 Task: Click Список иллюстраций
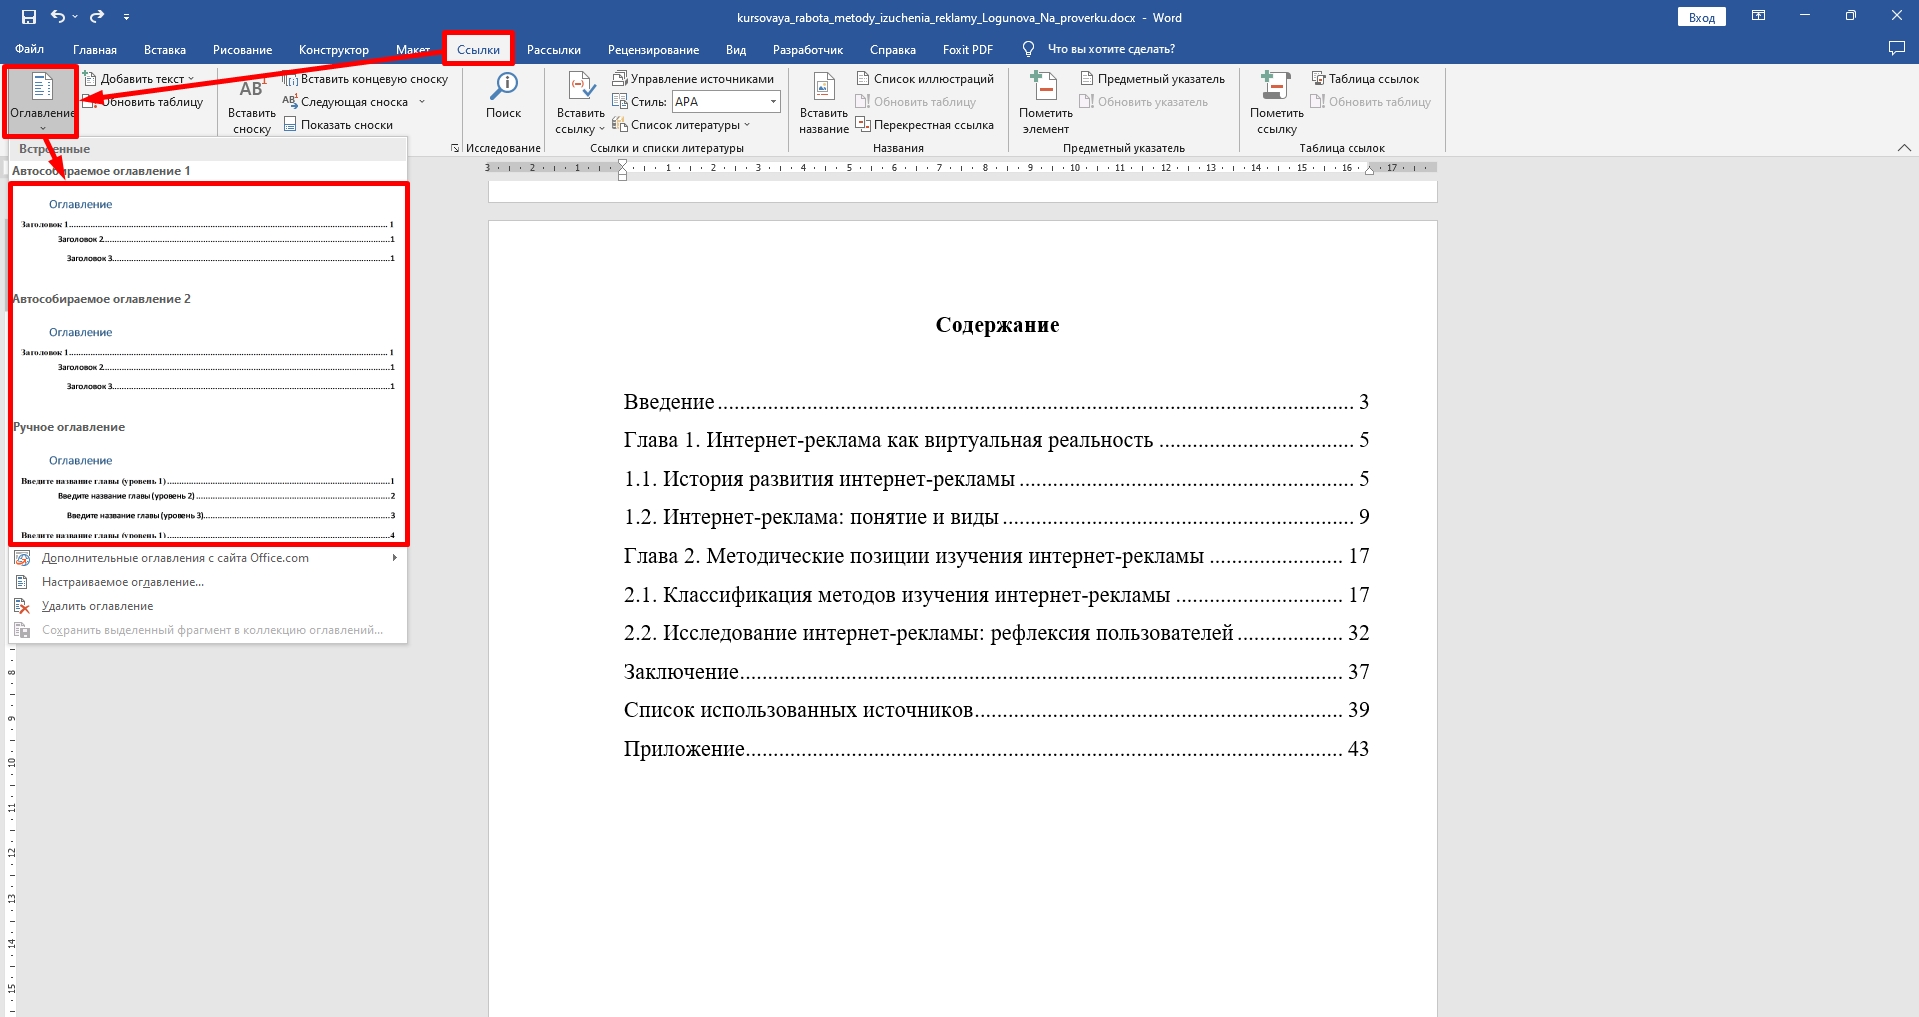click(925, 79)
